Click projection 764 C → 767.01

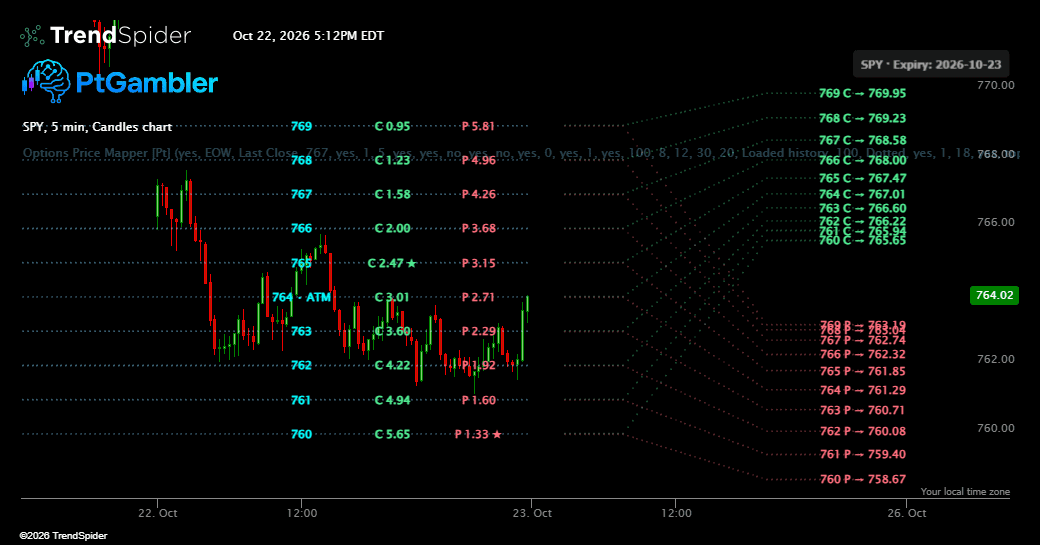click(x=862, y=194)
